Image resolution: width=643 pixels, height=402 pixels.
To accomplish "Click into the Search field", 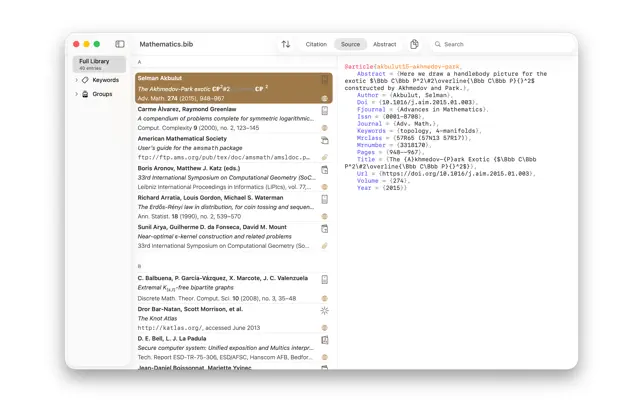I will point(503,44).
